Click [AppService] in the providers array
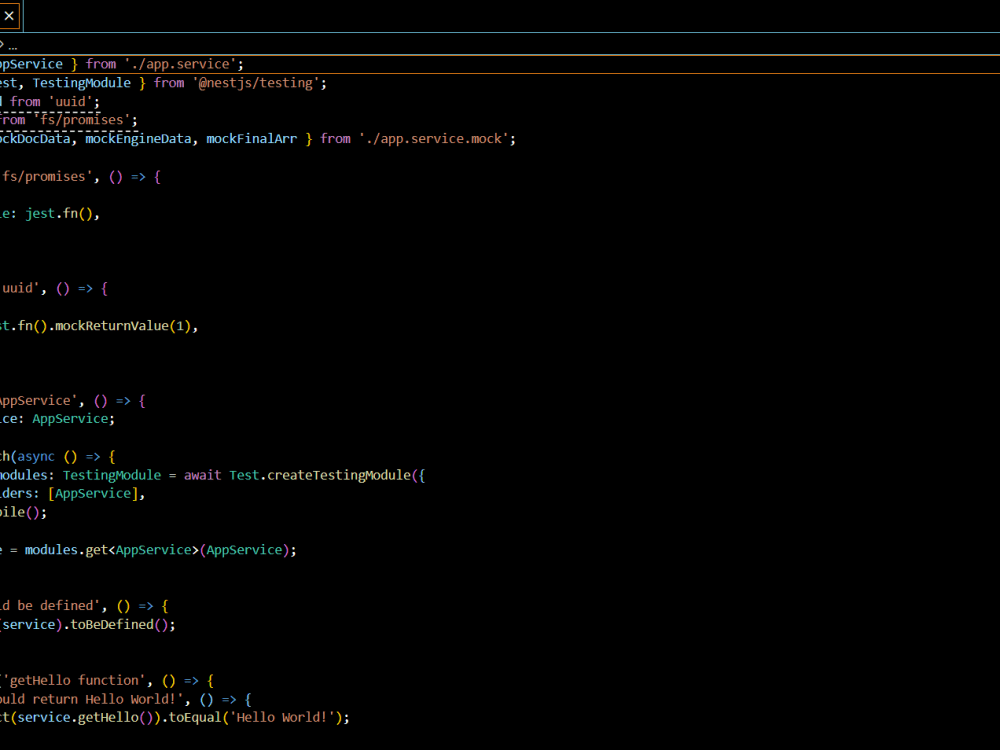The image size is (1000, 750). (93, 494)
